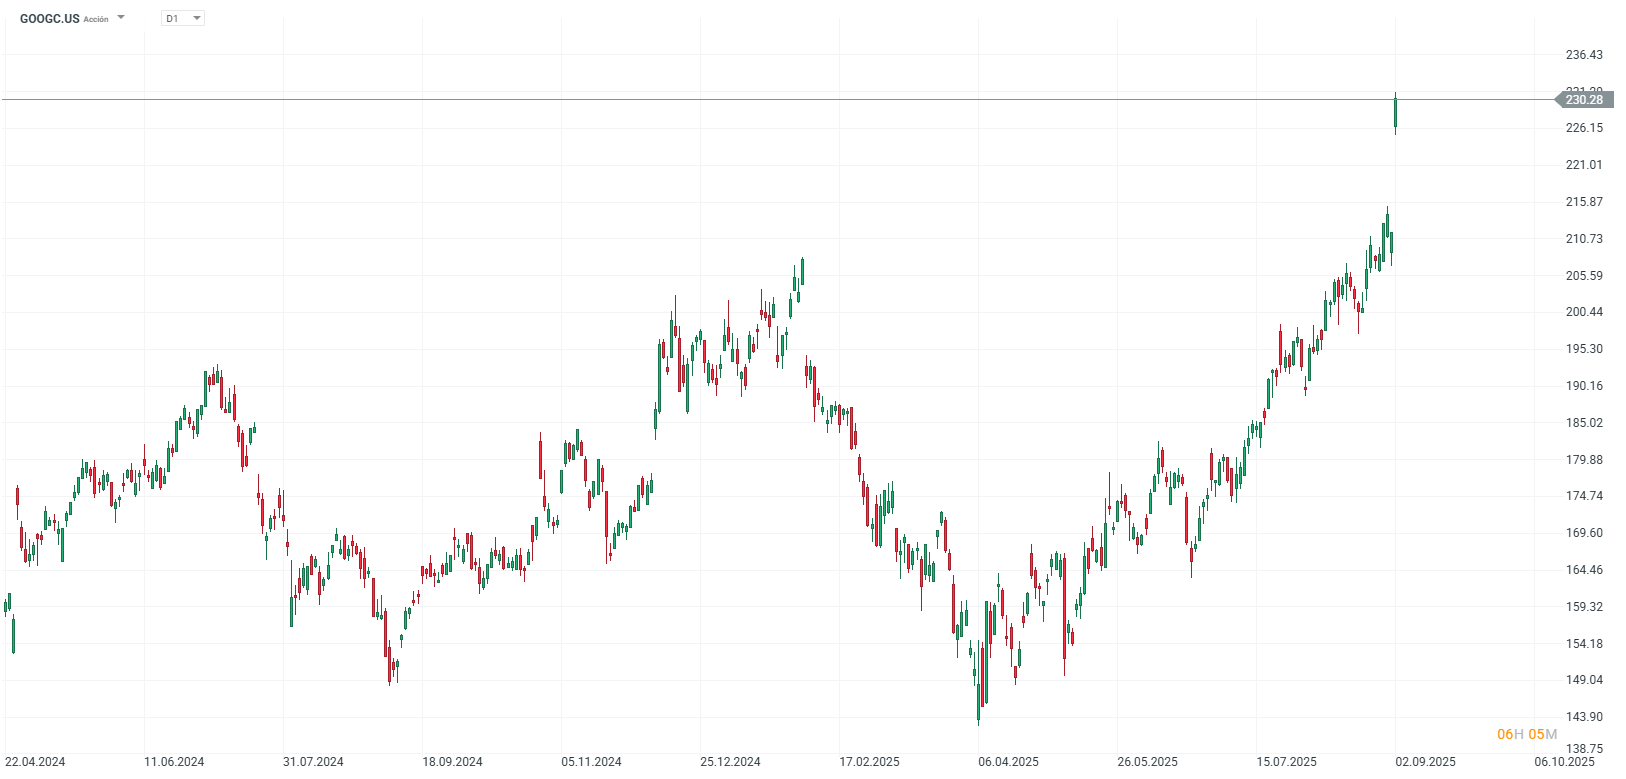Click the 22.04.2024 date label

tap(35, 762)
